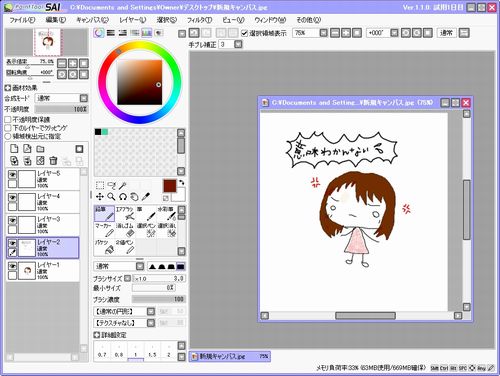500x376 pixels.
Task: Select 領域検出元に指定 radio option
Action: click(8, 136)
